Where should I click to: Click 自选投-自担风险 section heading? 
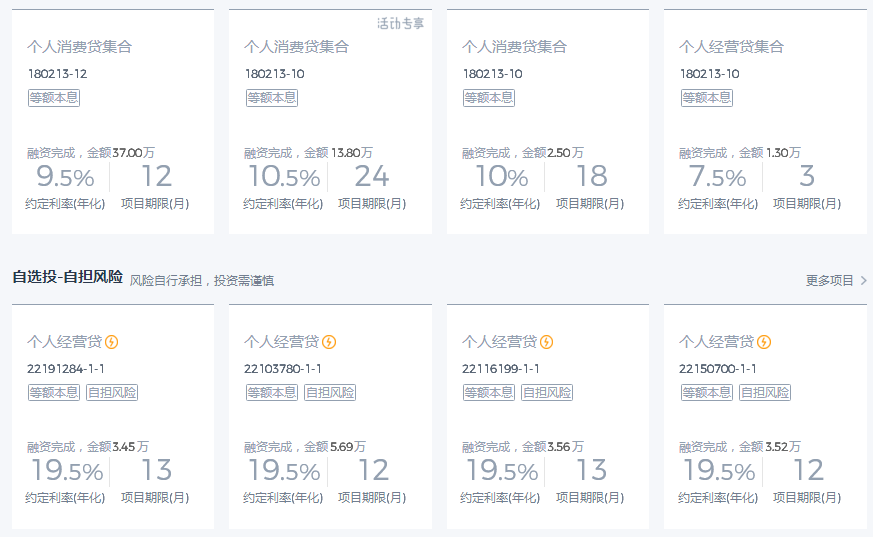point(67,277)
